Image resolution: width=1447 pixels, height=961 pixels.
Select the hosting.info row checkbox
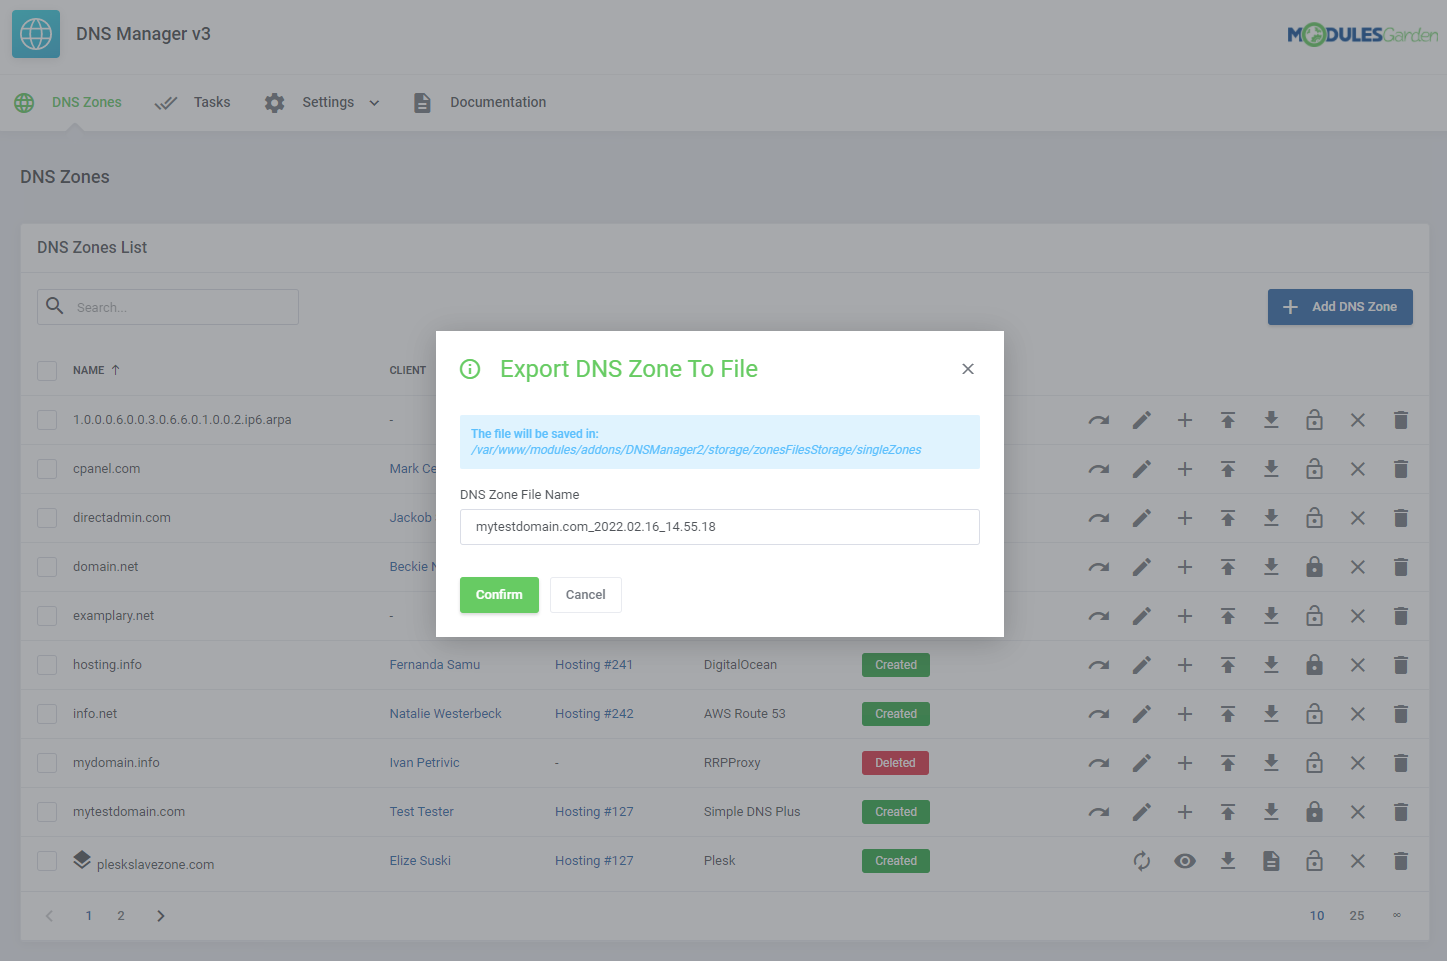[x=47, y=665]
